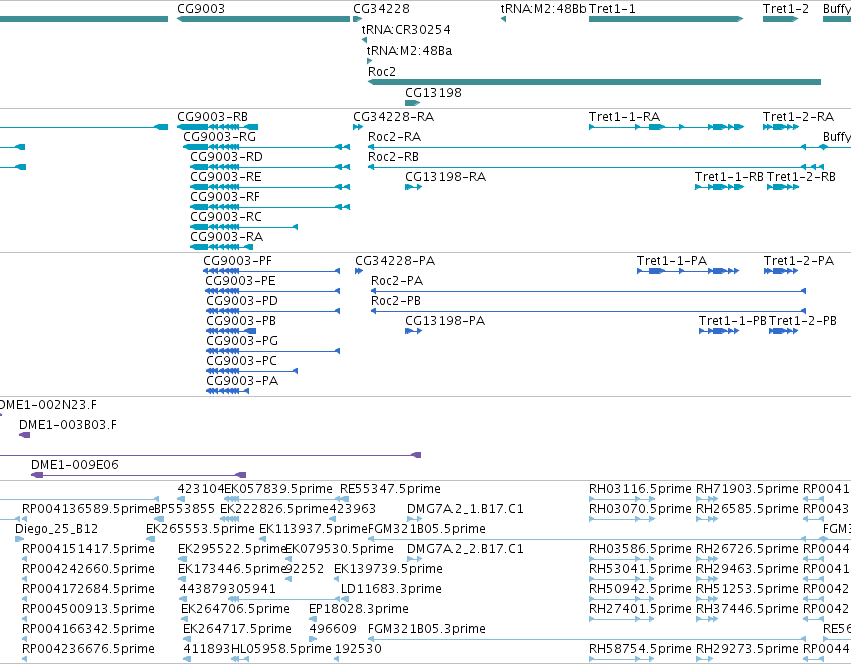
Task: Click protein 'CG9003-PB'
Action: [241, 321]
